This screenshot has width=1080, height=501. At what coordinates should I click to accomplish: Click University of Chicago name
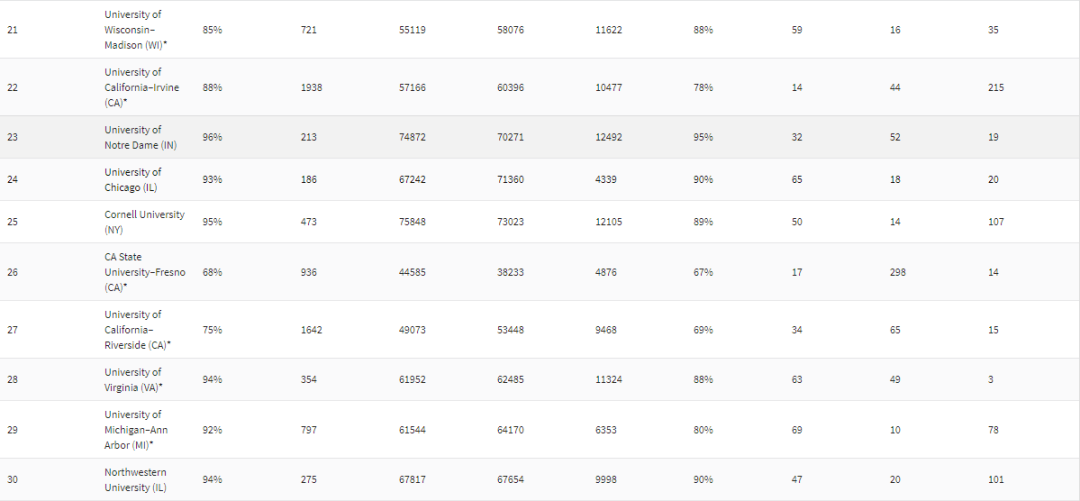133,180
